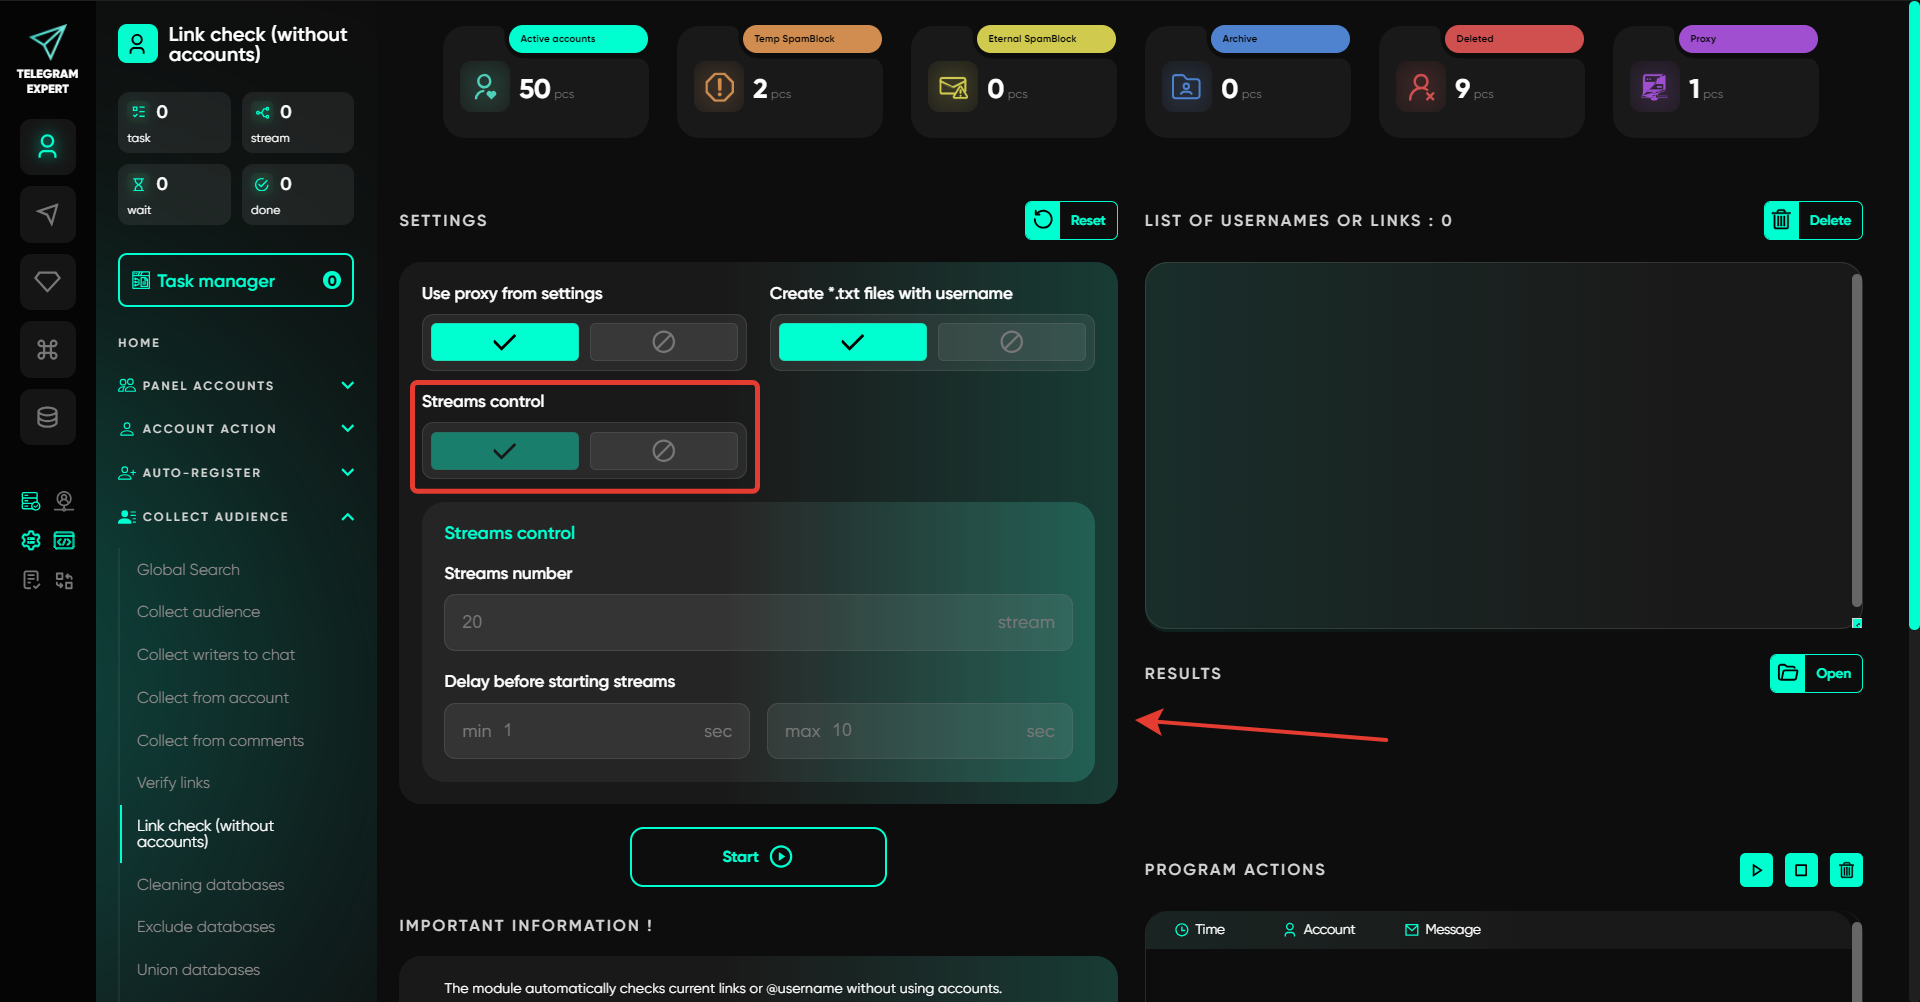The width and height of the screenshot is (1920, 1002).
Task: Click the paper plane icon in left sidebar
Action: (x=47, y=214)
